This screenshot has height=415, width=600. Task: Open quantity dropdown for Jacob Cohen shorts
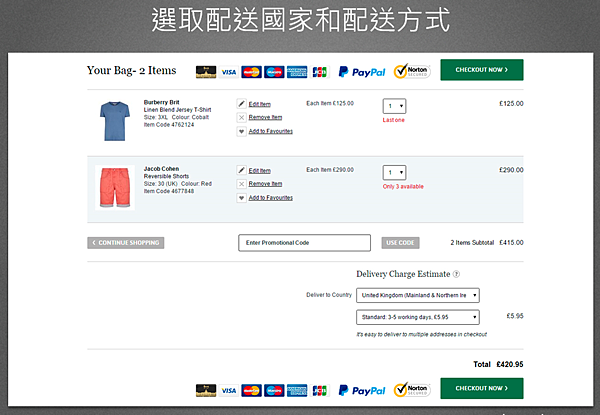pos(394,173)
